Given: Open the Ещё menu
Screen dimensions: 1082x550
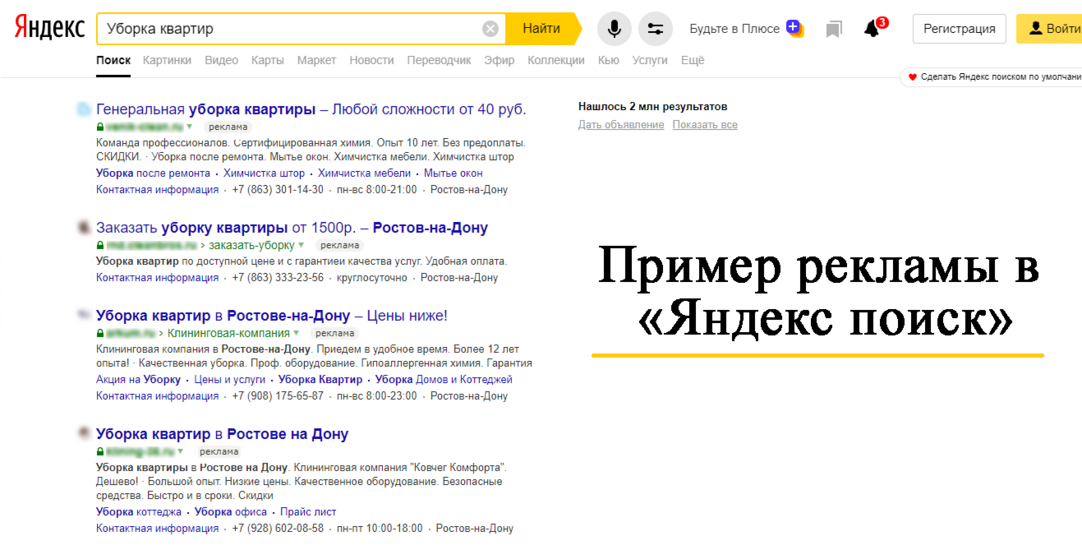Looking at the screenshot, I should click(x=692, y=60).
